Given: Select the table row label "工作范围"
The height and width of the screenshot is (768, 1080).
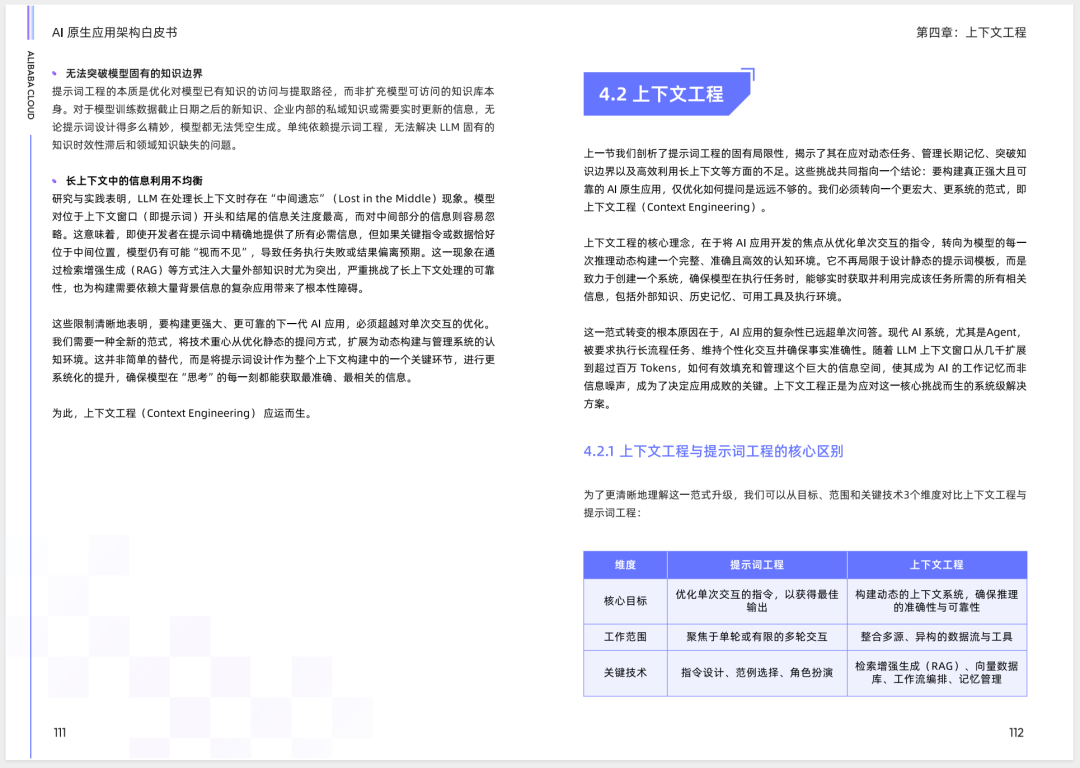Looking at the screenshot, I should coord(625,637).
